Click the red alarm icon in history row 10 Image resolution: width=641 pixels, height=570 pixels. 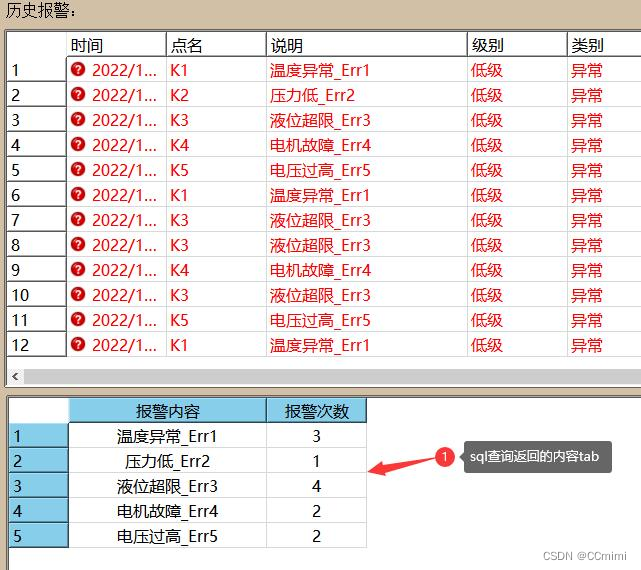coord(78,294)
